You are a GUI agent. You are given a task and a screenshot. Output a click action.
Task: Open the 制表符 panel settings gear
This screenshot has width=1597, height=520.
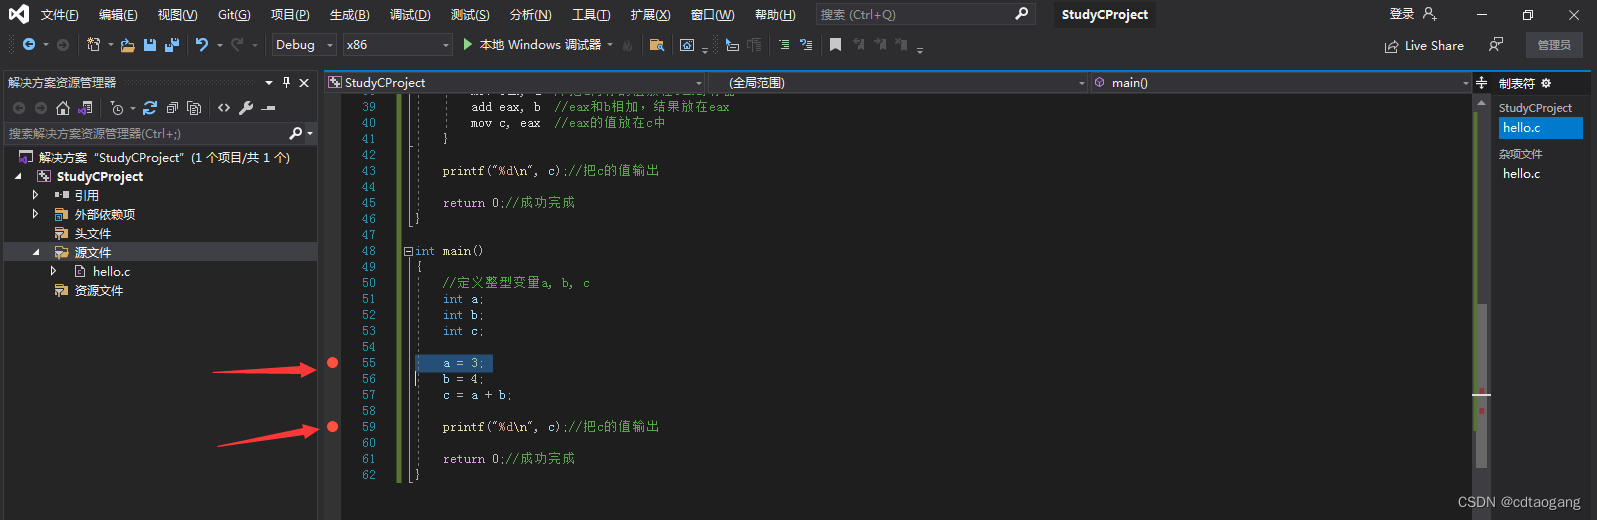(x=1546, y=83)
